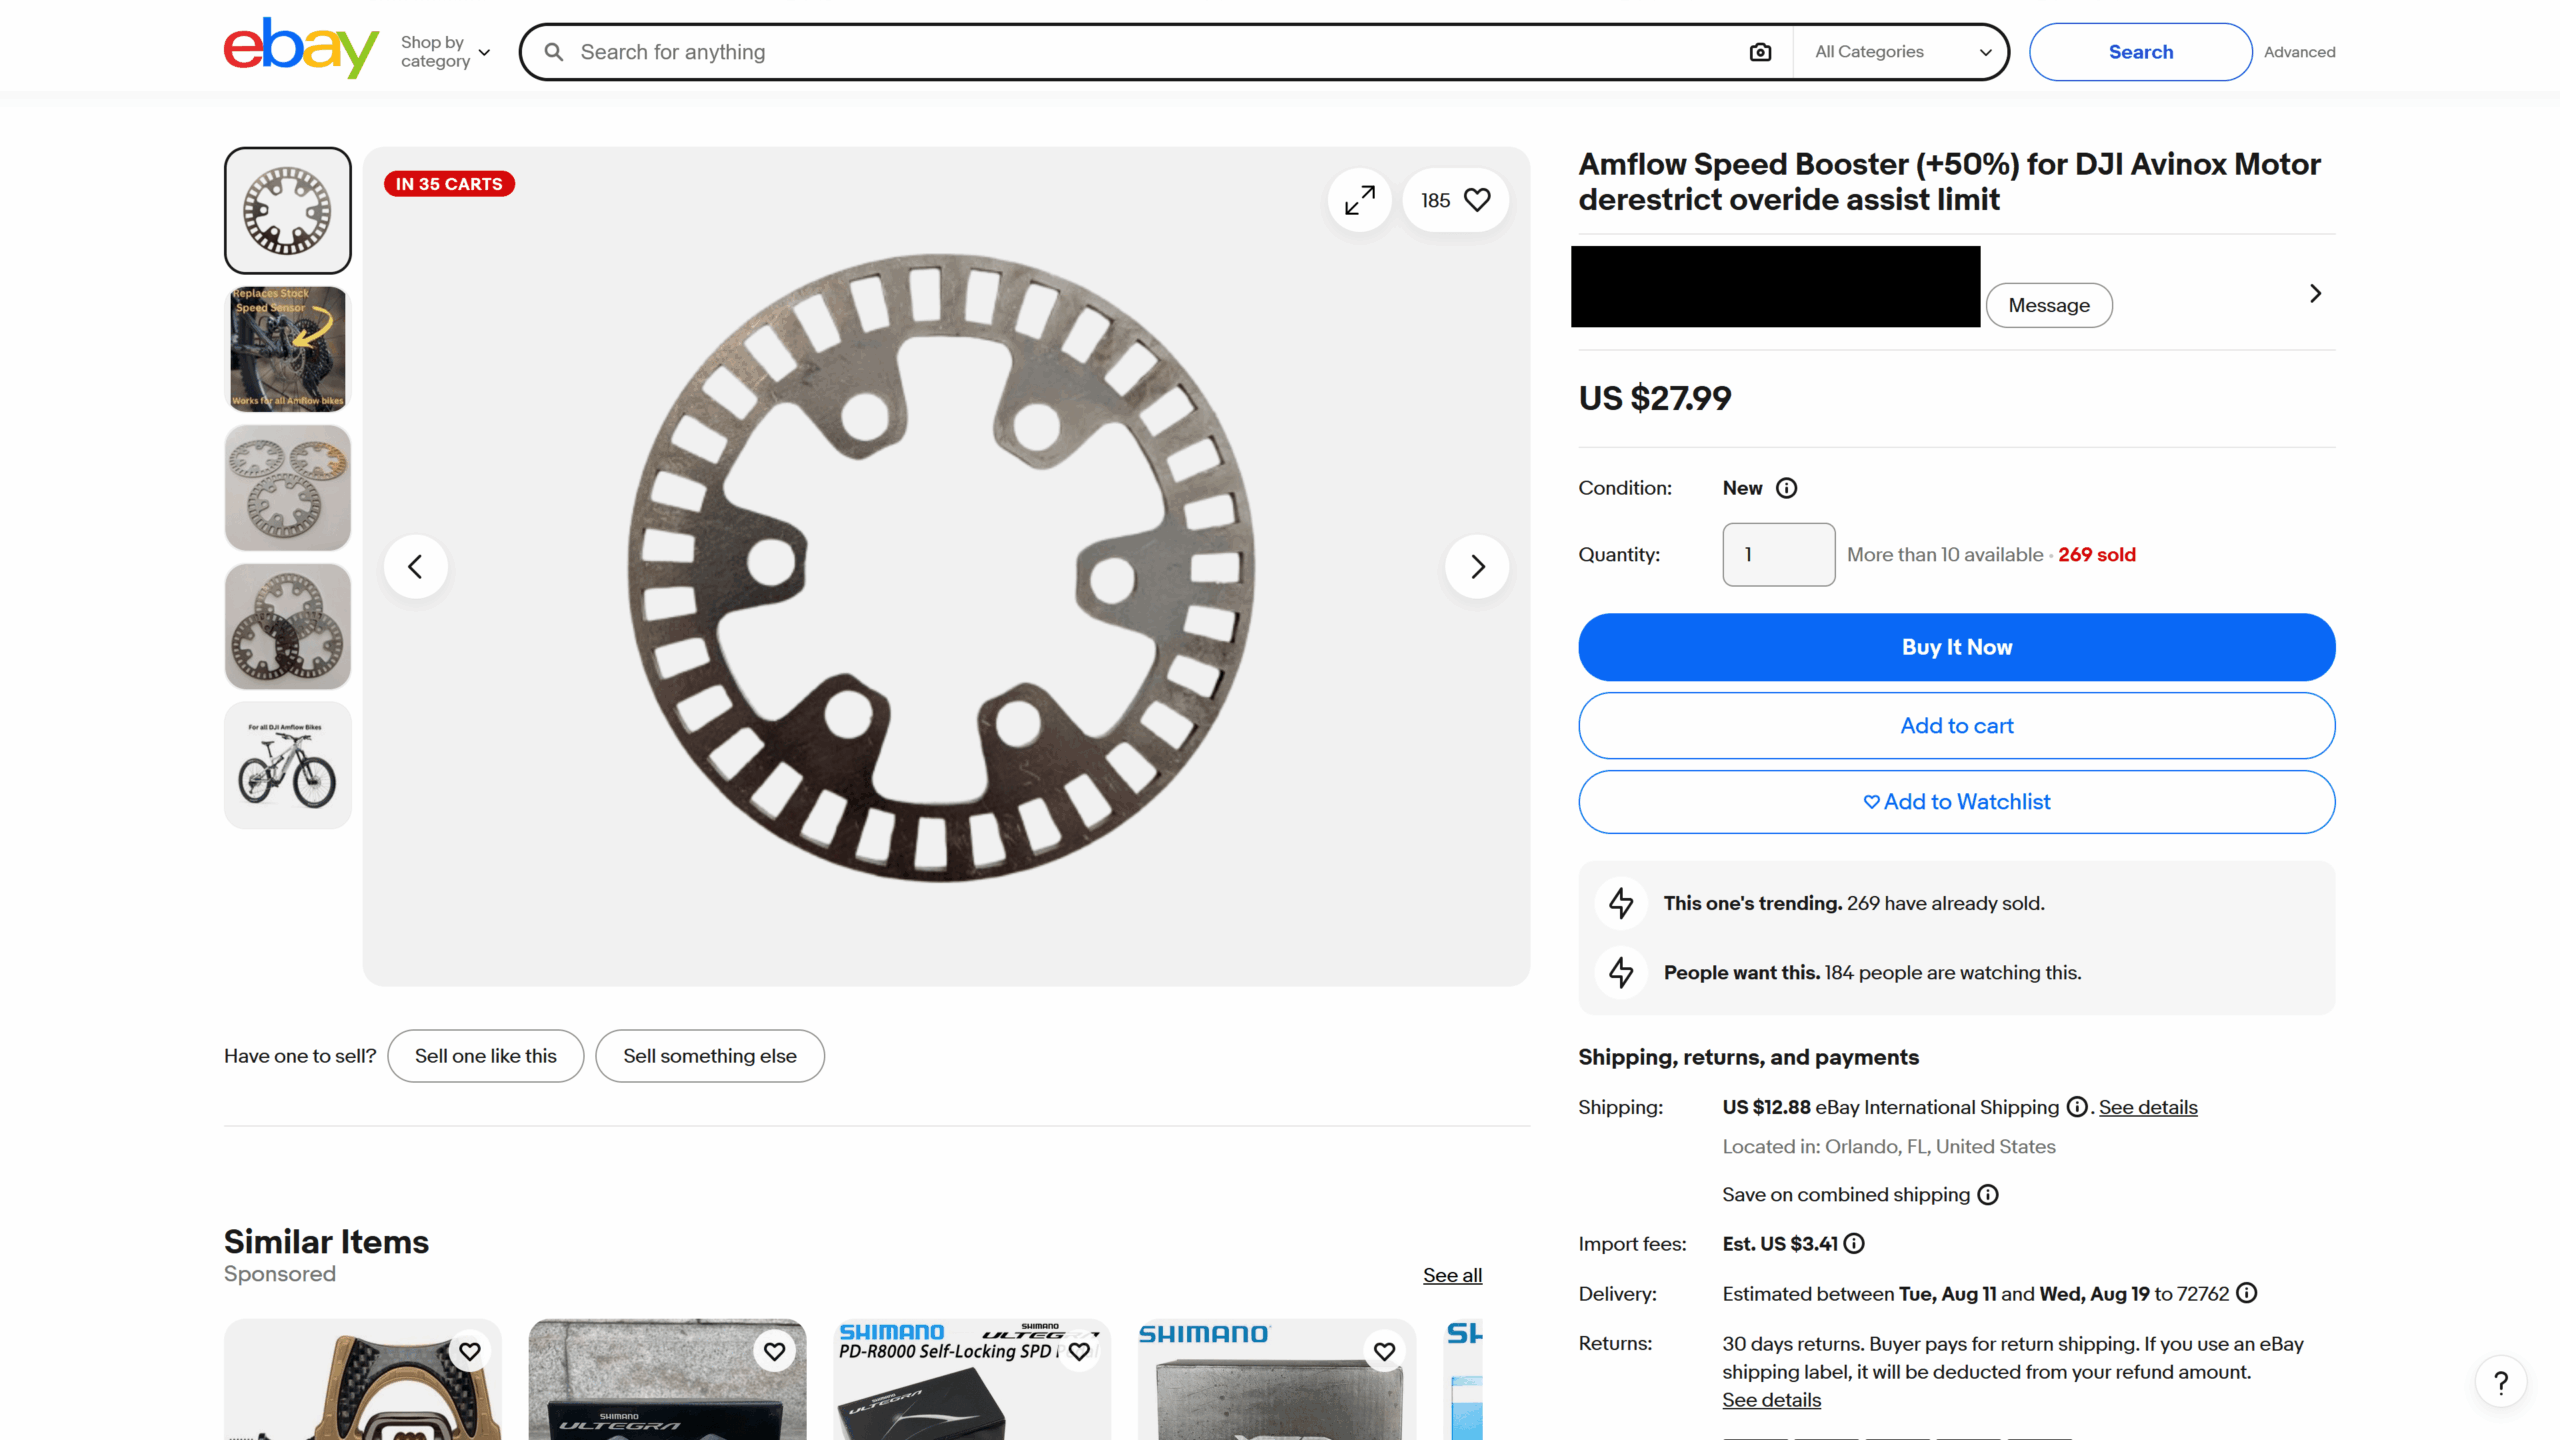The image size is (2560, 1440).
Task: Open Shop by category dropdown
Action: click(x=446, y=52)
